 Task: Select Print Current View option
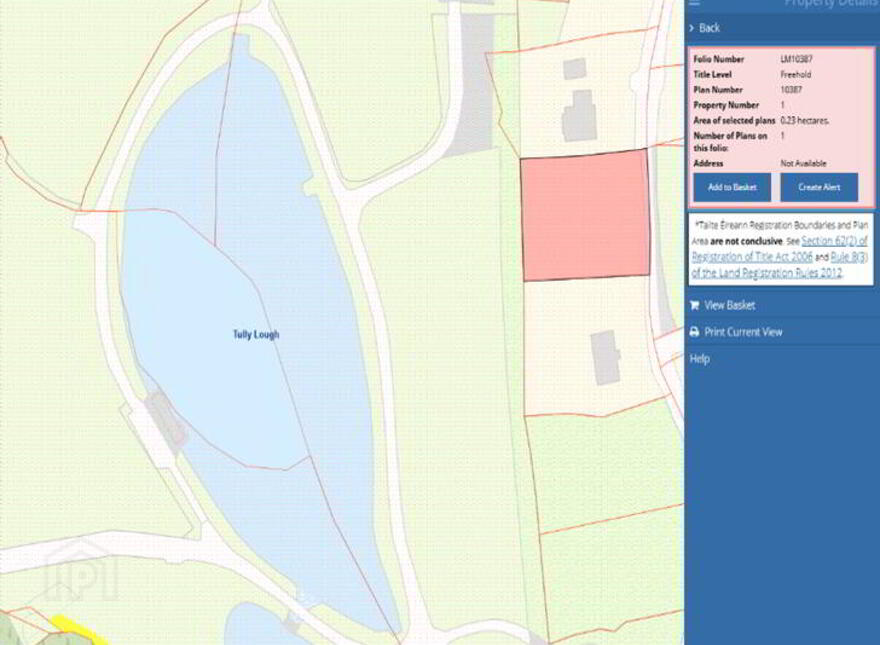[x=743, y=332]
